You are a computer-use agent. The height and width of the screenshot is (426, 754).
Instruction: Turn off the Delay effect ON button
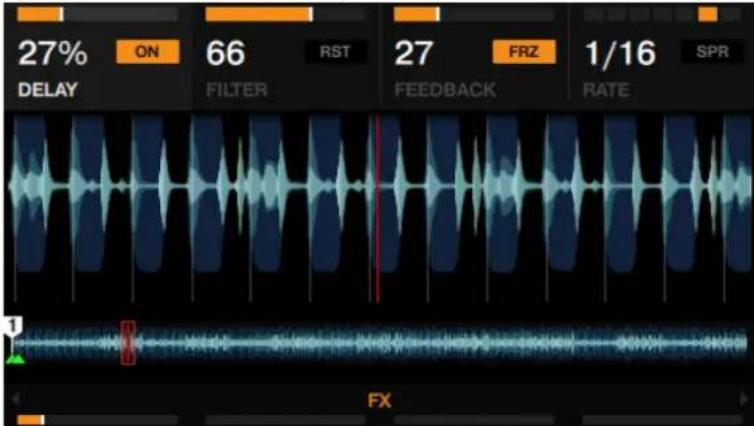click(x=148, y=51)
